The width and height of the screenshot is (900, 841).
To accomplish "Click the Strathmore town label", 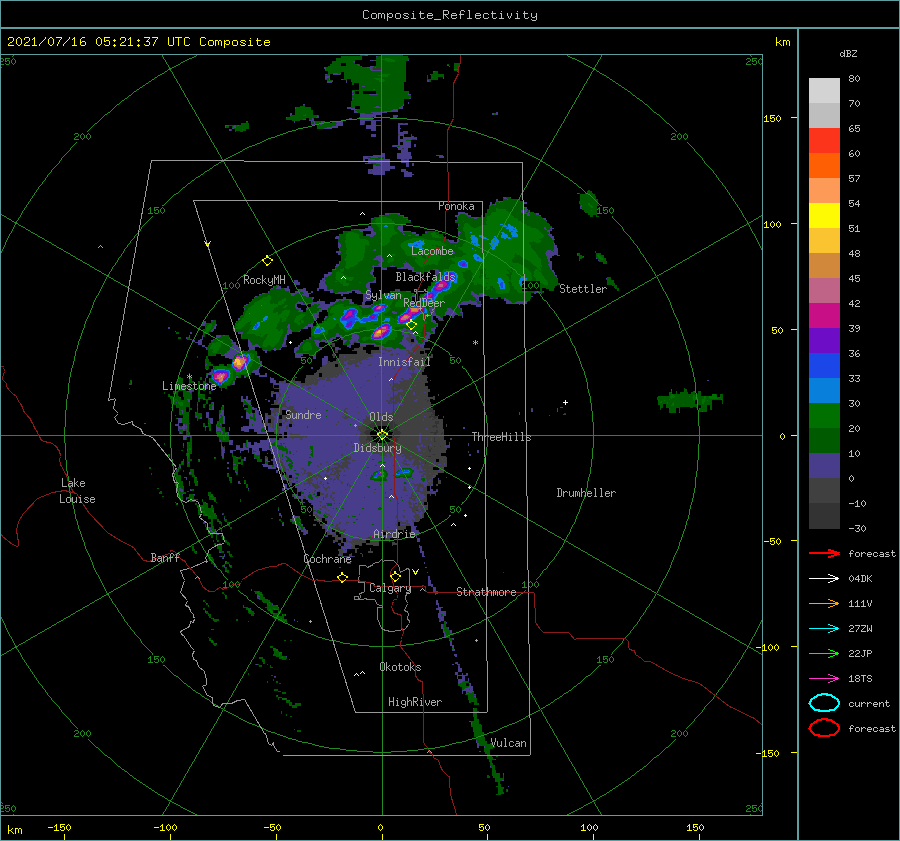I will tap(486, 592).
